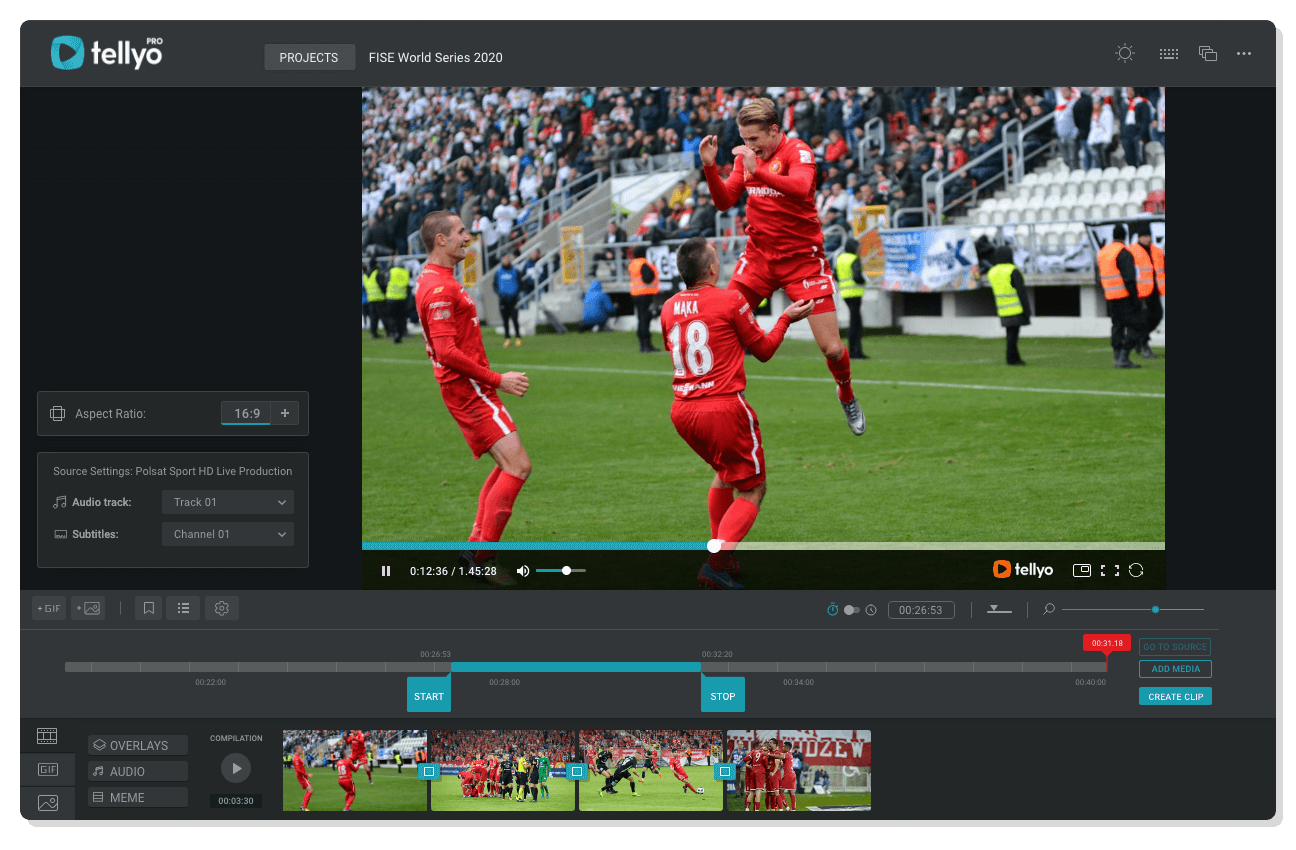This screenshot has width=1296, height=850.
Task: Click the clock icon beside the toggle
Action: tap(871, 610)
